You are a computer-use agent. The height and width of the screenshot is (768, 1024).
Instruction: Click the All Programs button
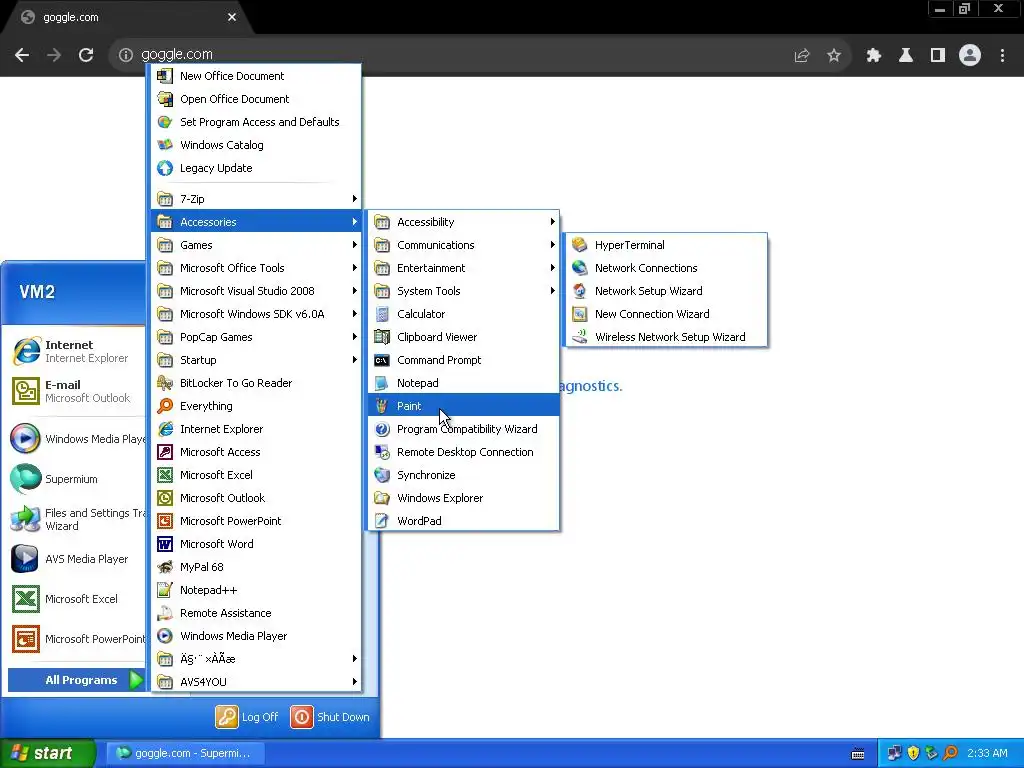76,680
